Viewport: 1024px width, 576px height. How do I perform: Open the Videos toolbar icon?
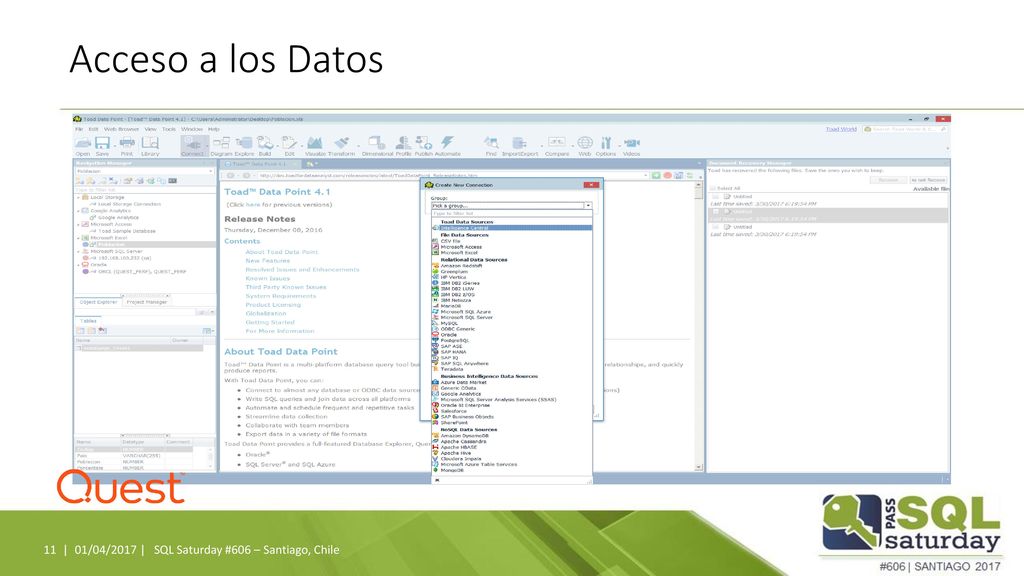(x=632, y=146)
